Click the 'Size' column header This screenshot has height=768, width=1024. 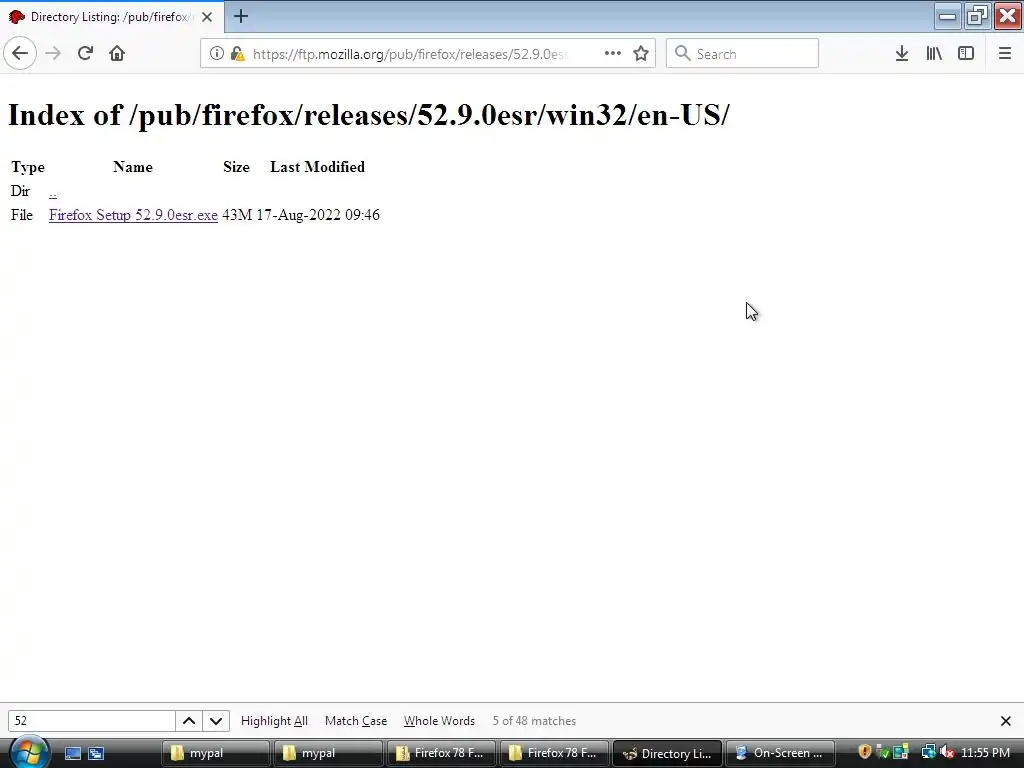pyautogui.click(x=236, y=167)
